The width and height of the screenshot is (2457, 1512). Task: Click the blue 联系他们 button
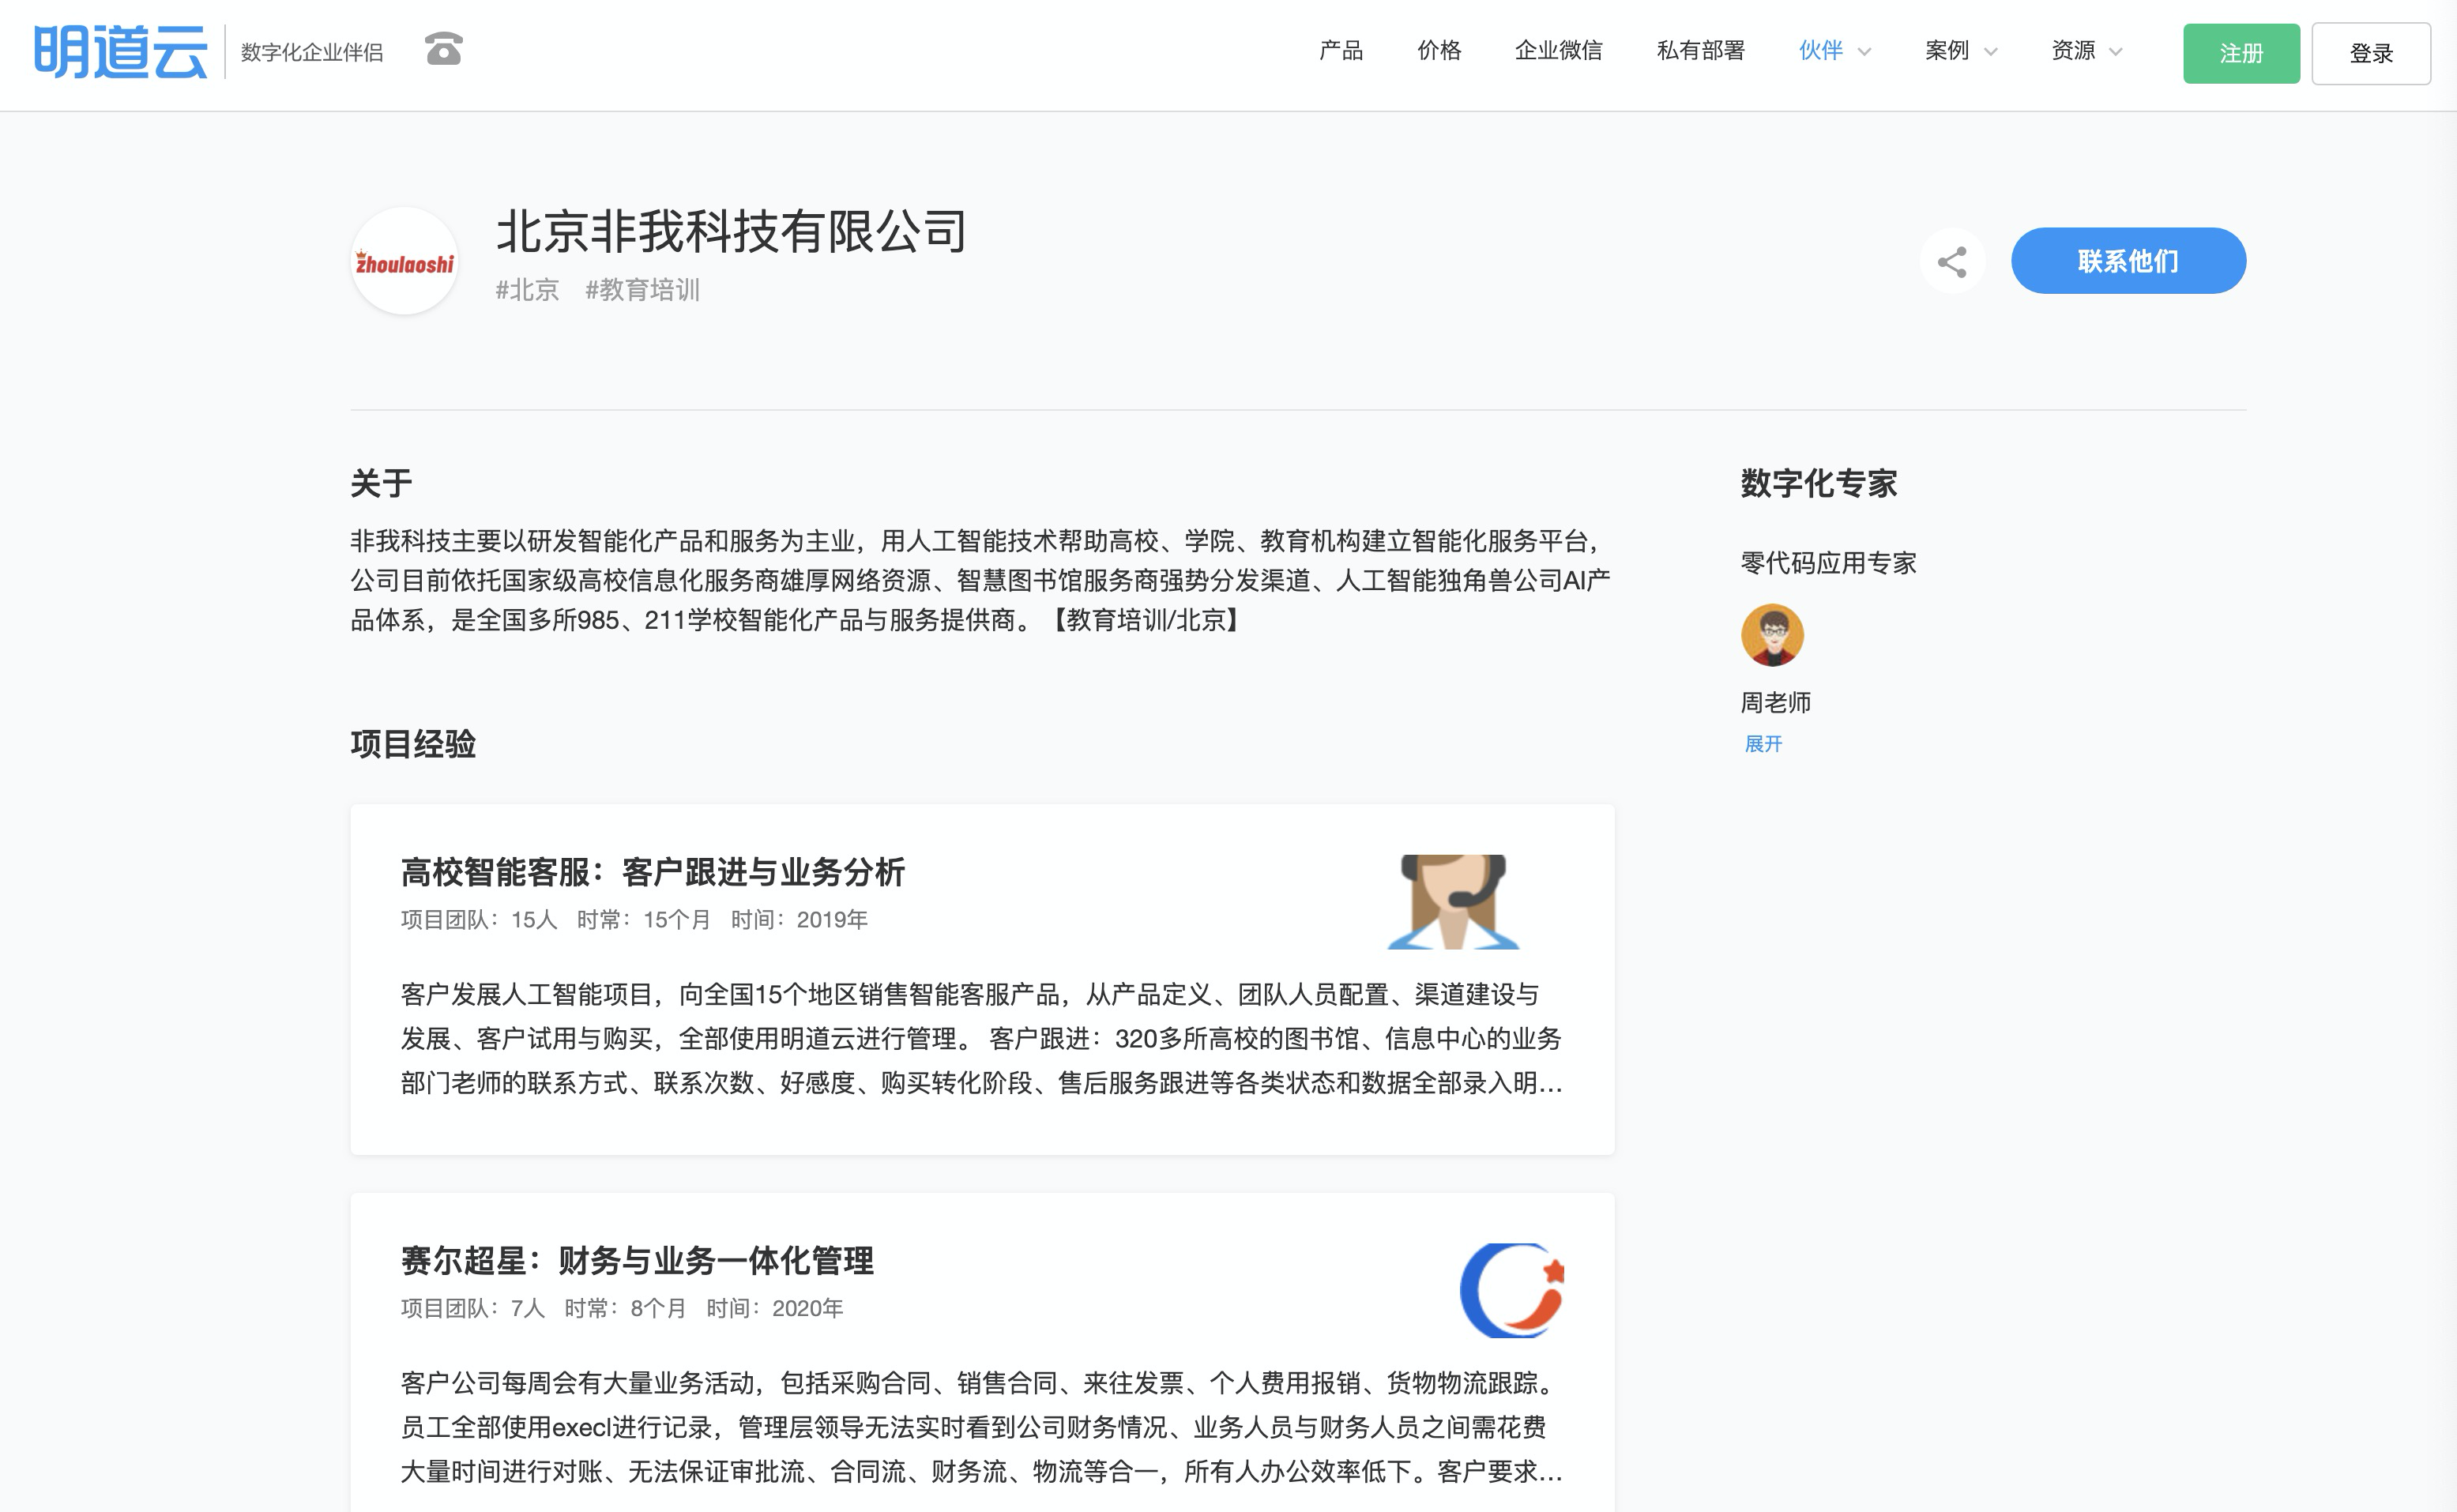point(2127,261)
